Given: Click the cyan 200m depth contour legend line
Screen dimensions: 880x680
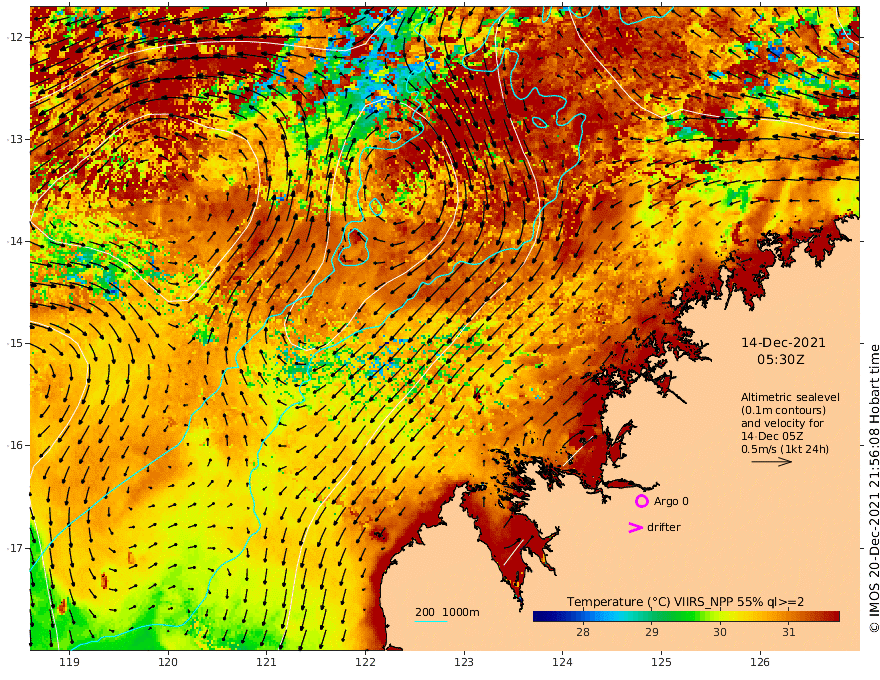Looking at the screenshot, I should point(431,621).
